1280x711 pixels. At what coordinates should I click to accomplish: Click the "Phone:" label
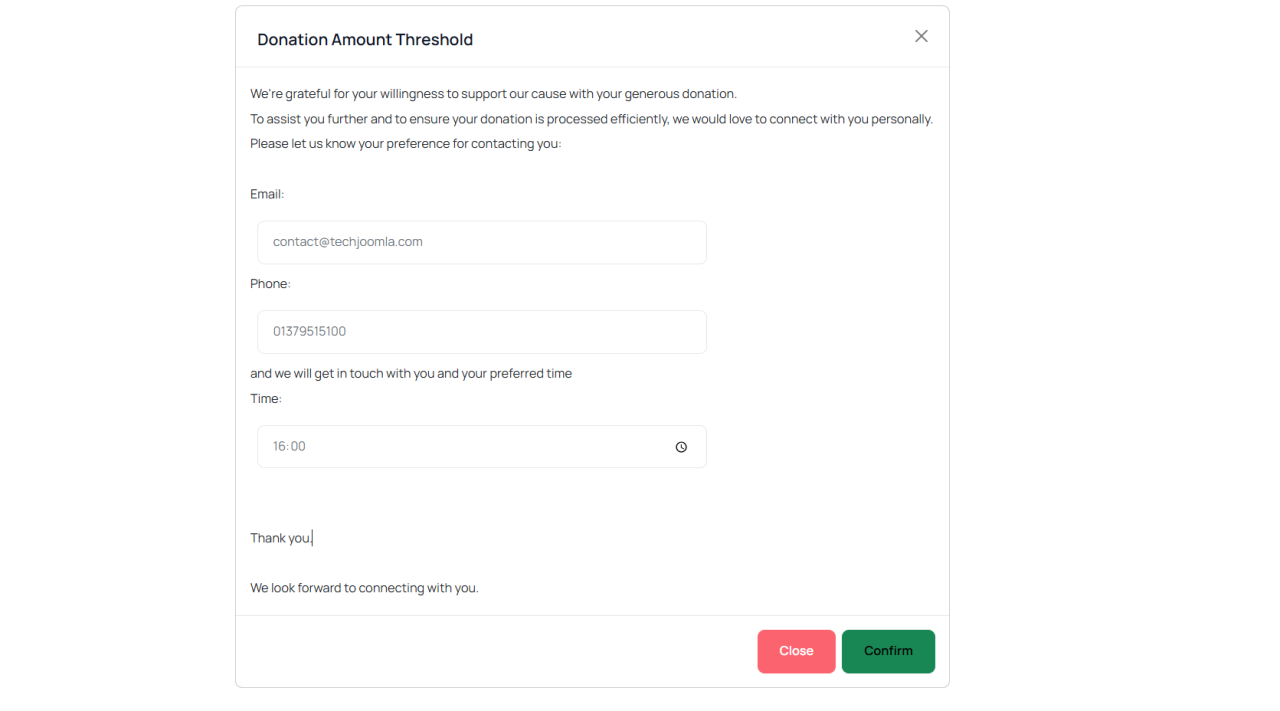pyautogui.click(x=270, y=284)
